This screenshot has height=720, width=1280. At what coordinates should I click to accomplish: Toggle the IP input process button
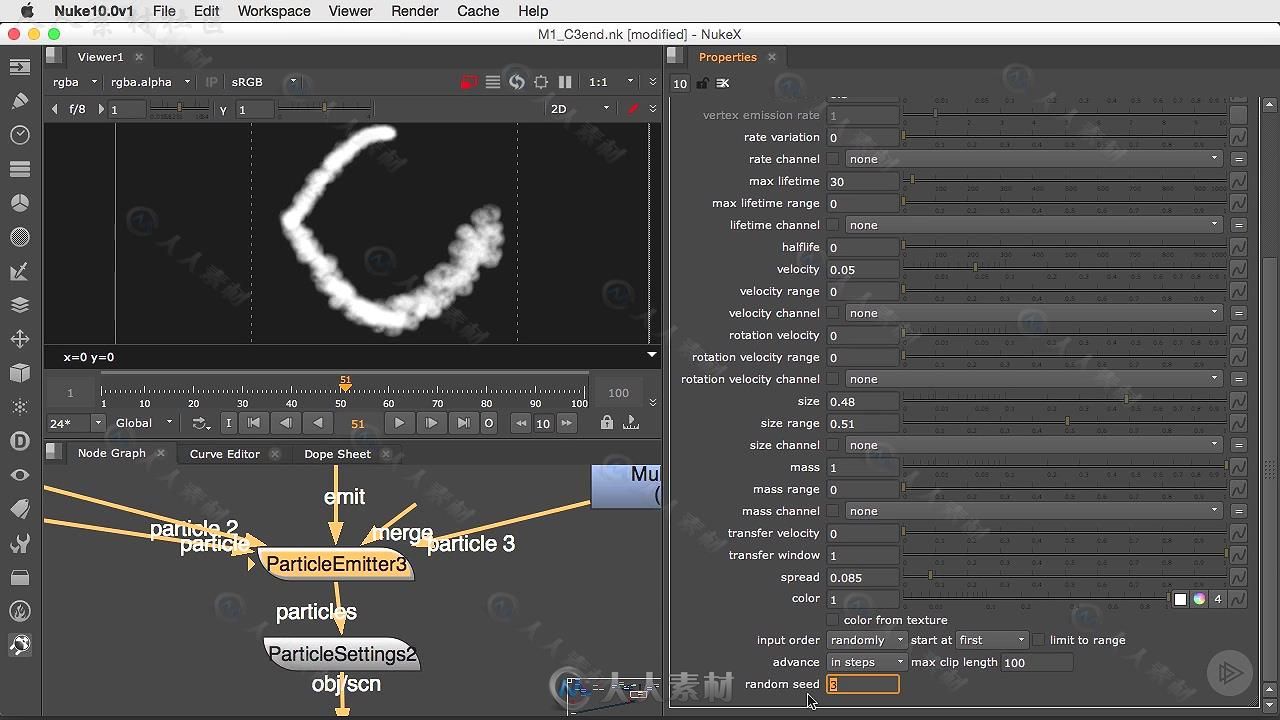211,82
